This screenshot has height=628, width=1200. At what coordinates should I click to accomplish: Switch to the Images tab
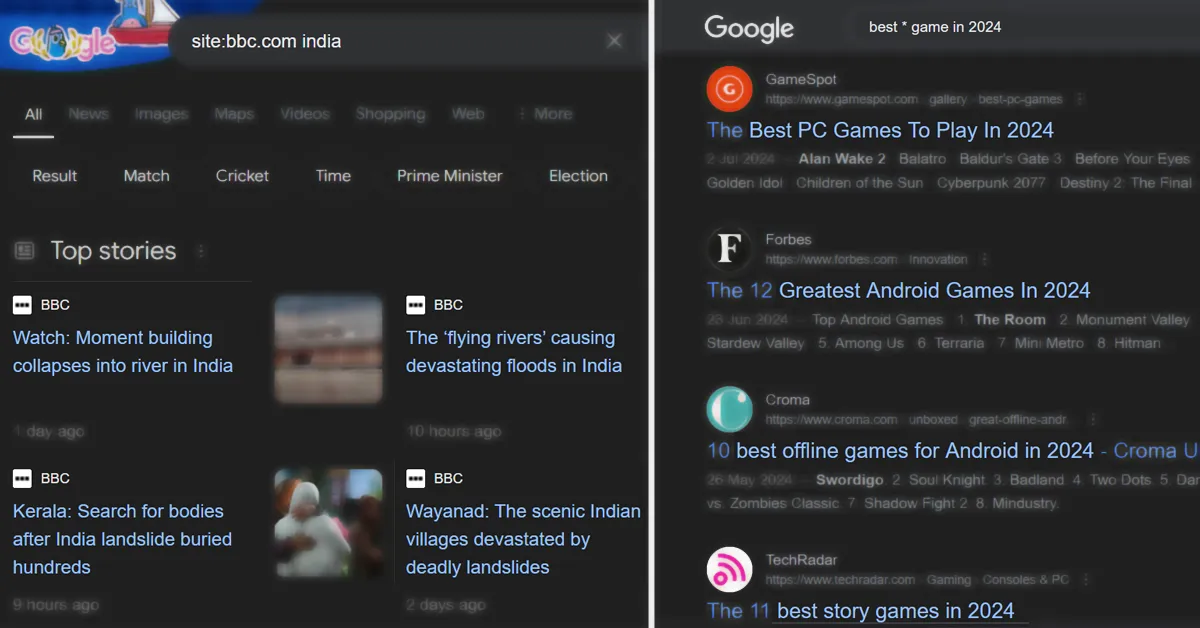tap(161, 114)
